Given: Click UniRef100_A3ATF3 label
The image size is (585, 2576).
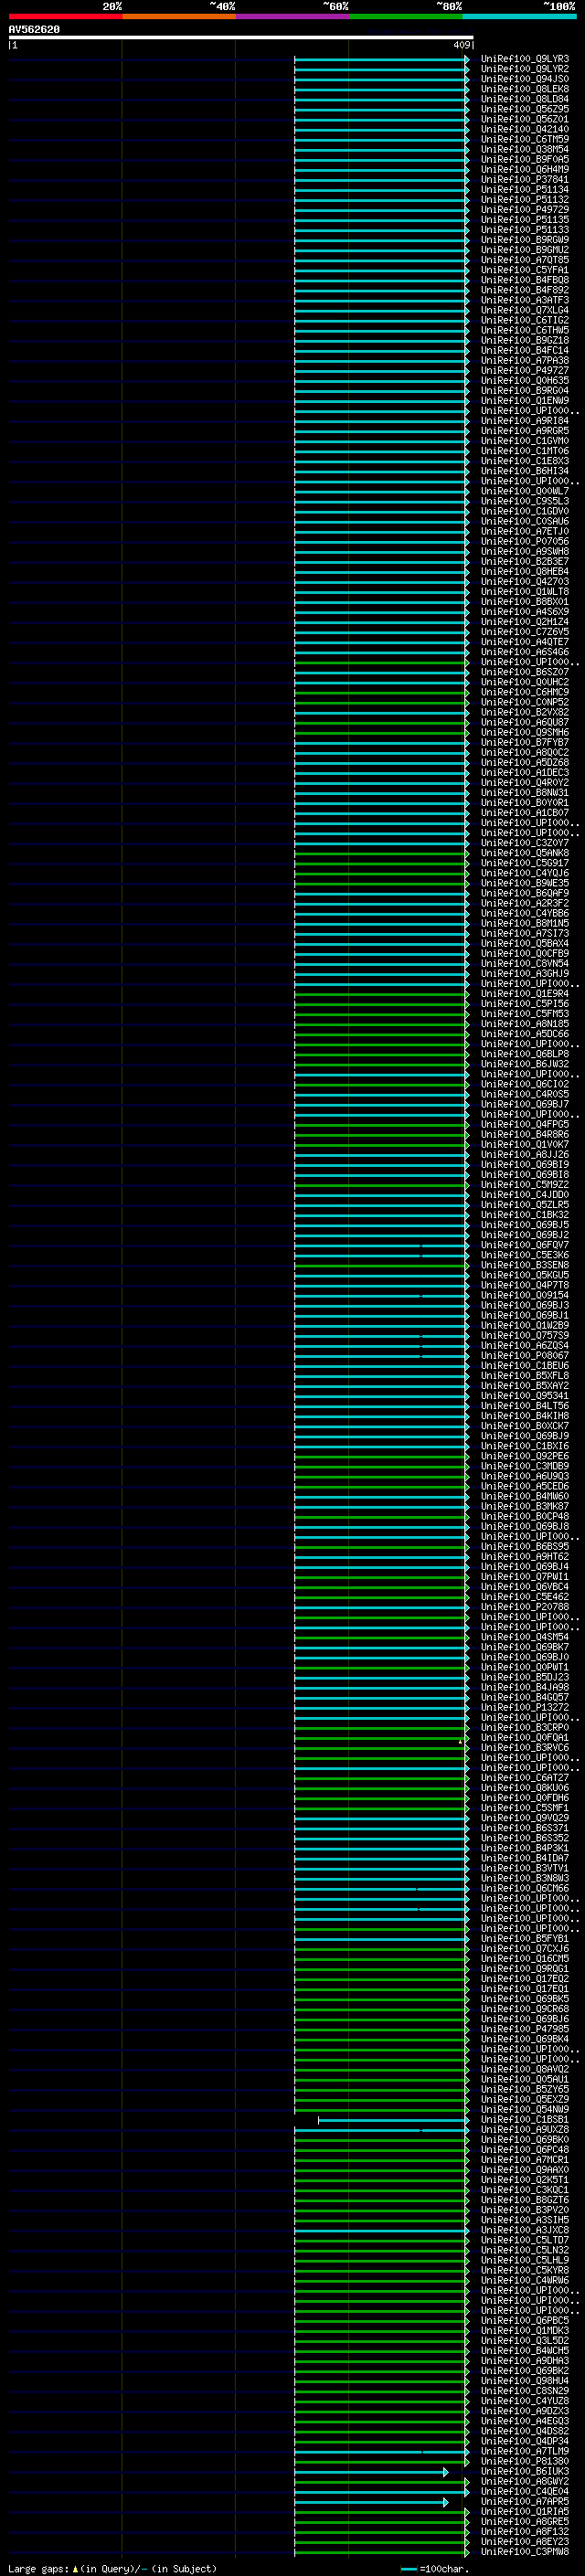Looking at the screenshot, I should (524, 300).
